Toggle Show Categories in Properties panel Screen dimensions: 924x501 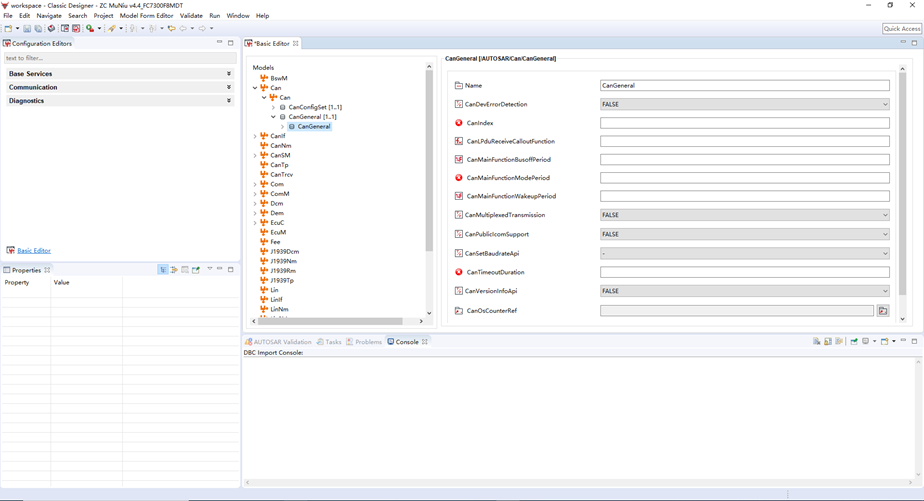[163, 270]
